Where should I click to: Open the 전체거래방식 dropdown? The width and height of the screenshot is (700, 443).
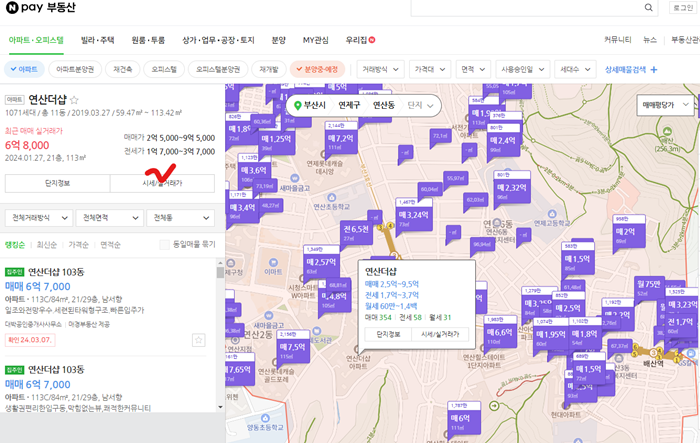tap(39, 218)
